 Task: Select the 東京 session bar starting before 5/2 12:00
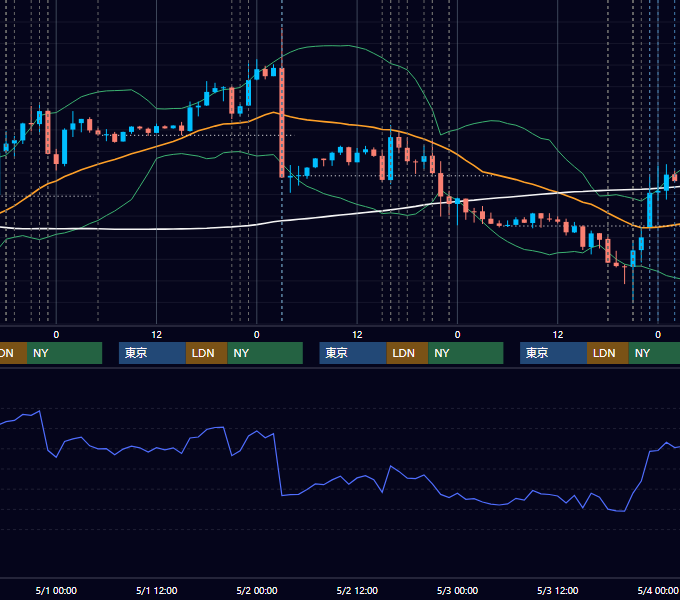(353, 353)
